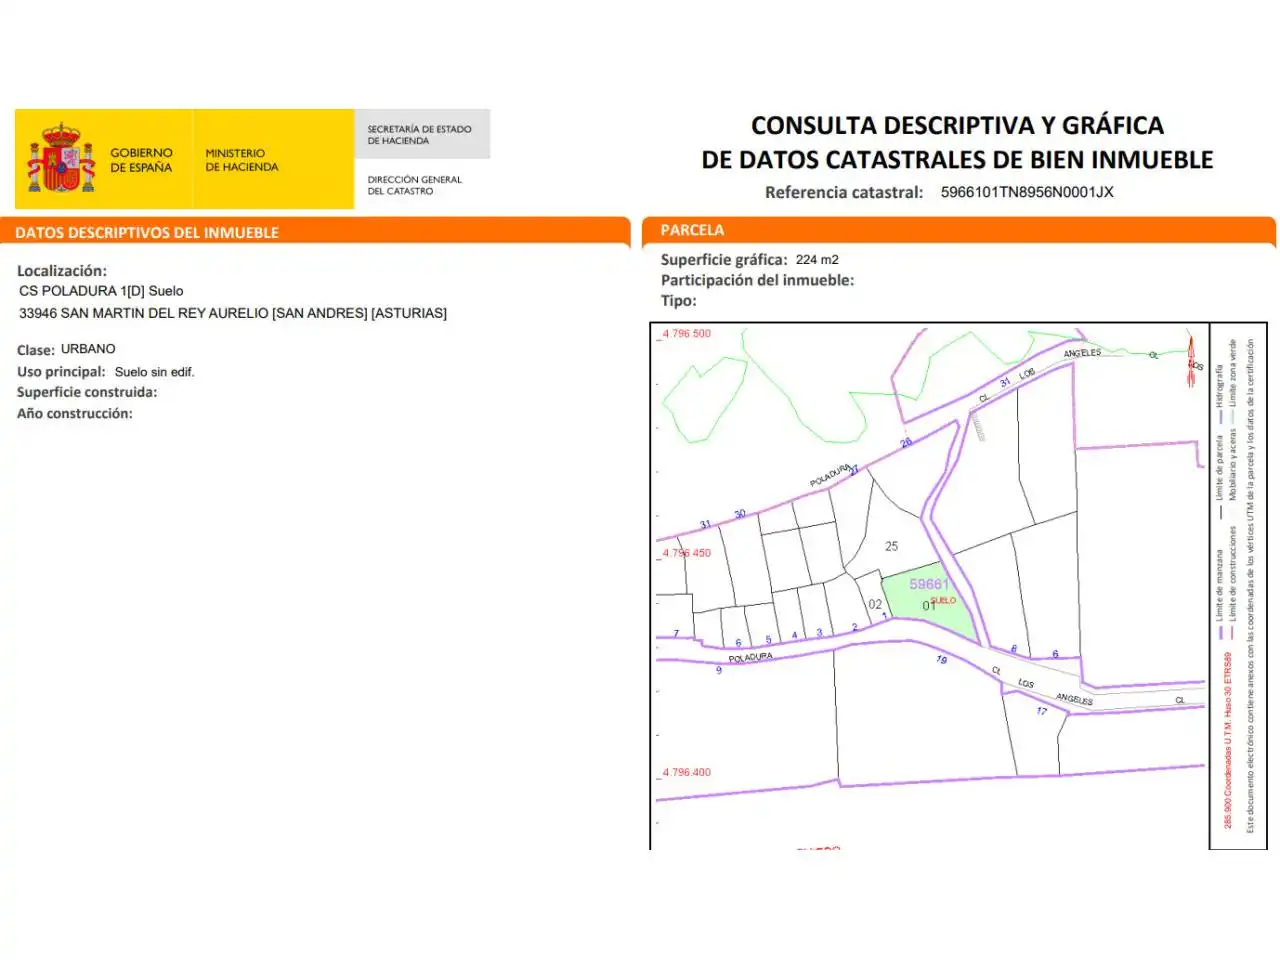Click the orange "PARCELA" section header

(692, 230)
